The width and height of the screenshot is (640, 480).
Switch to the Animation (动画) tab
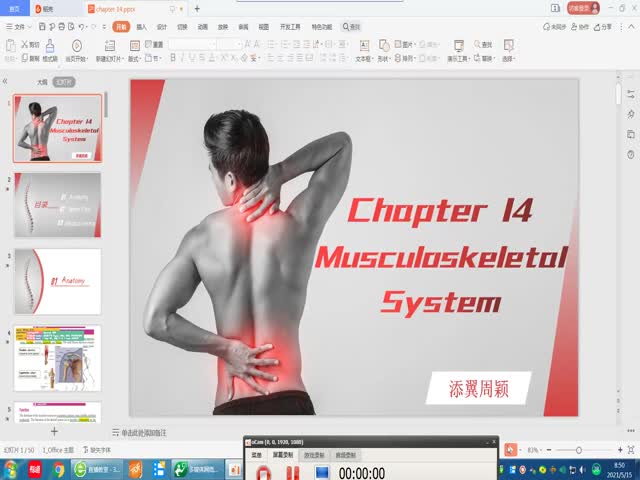(203, 27)
